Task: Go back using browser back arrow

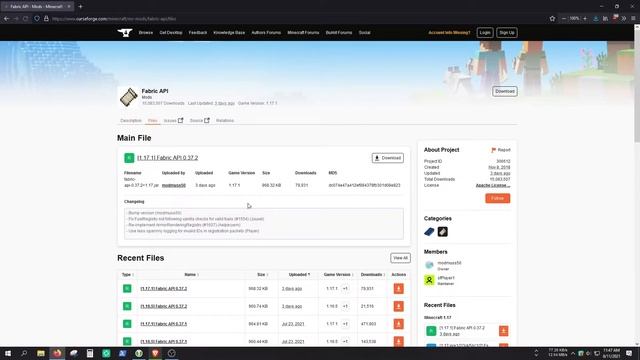Action: (7, 19)
